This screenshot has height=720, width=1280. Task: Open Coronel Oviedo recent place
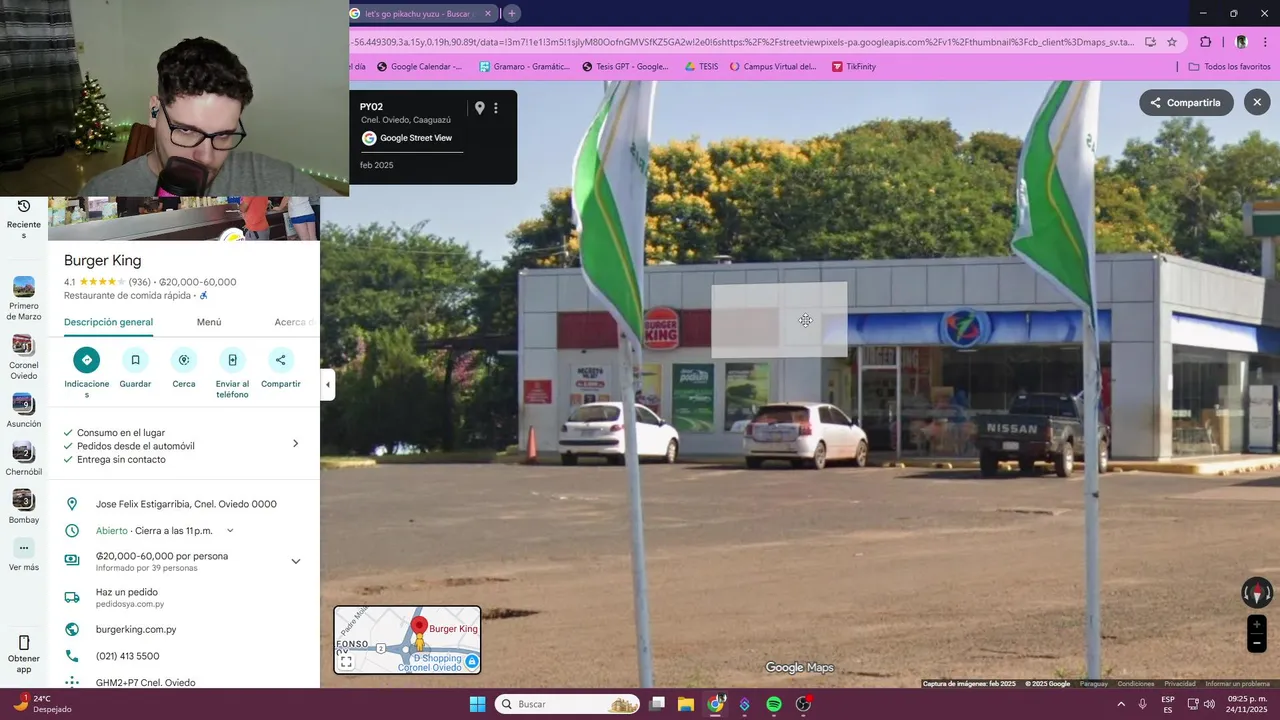click(24, 357)
